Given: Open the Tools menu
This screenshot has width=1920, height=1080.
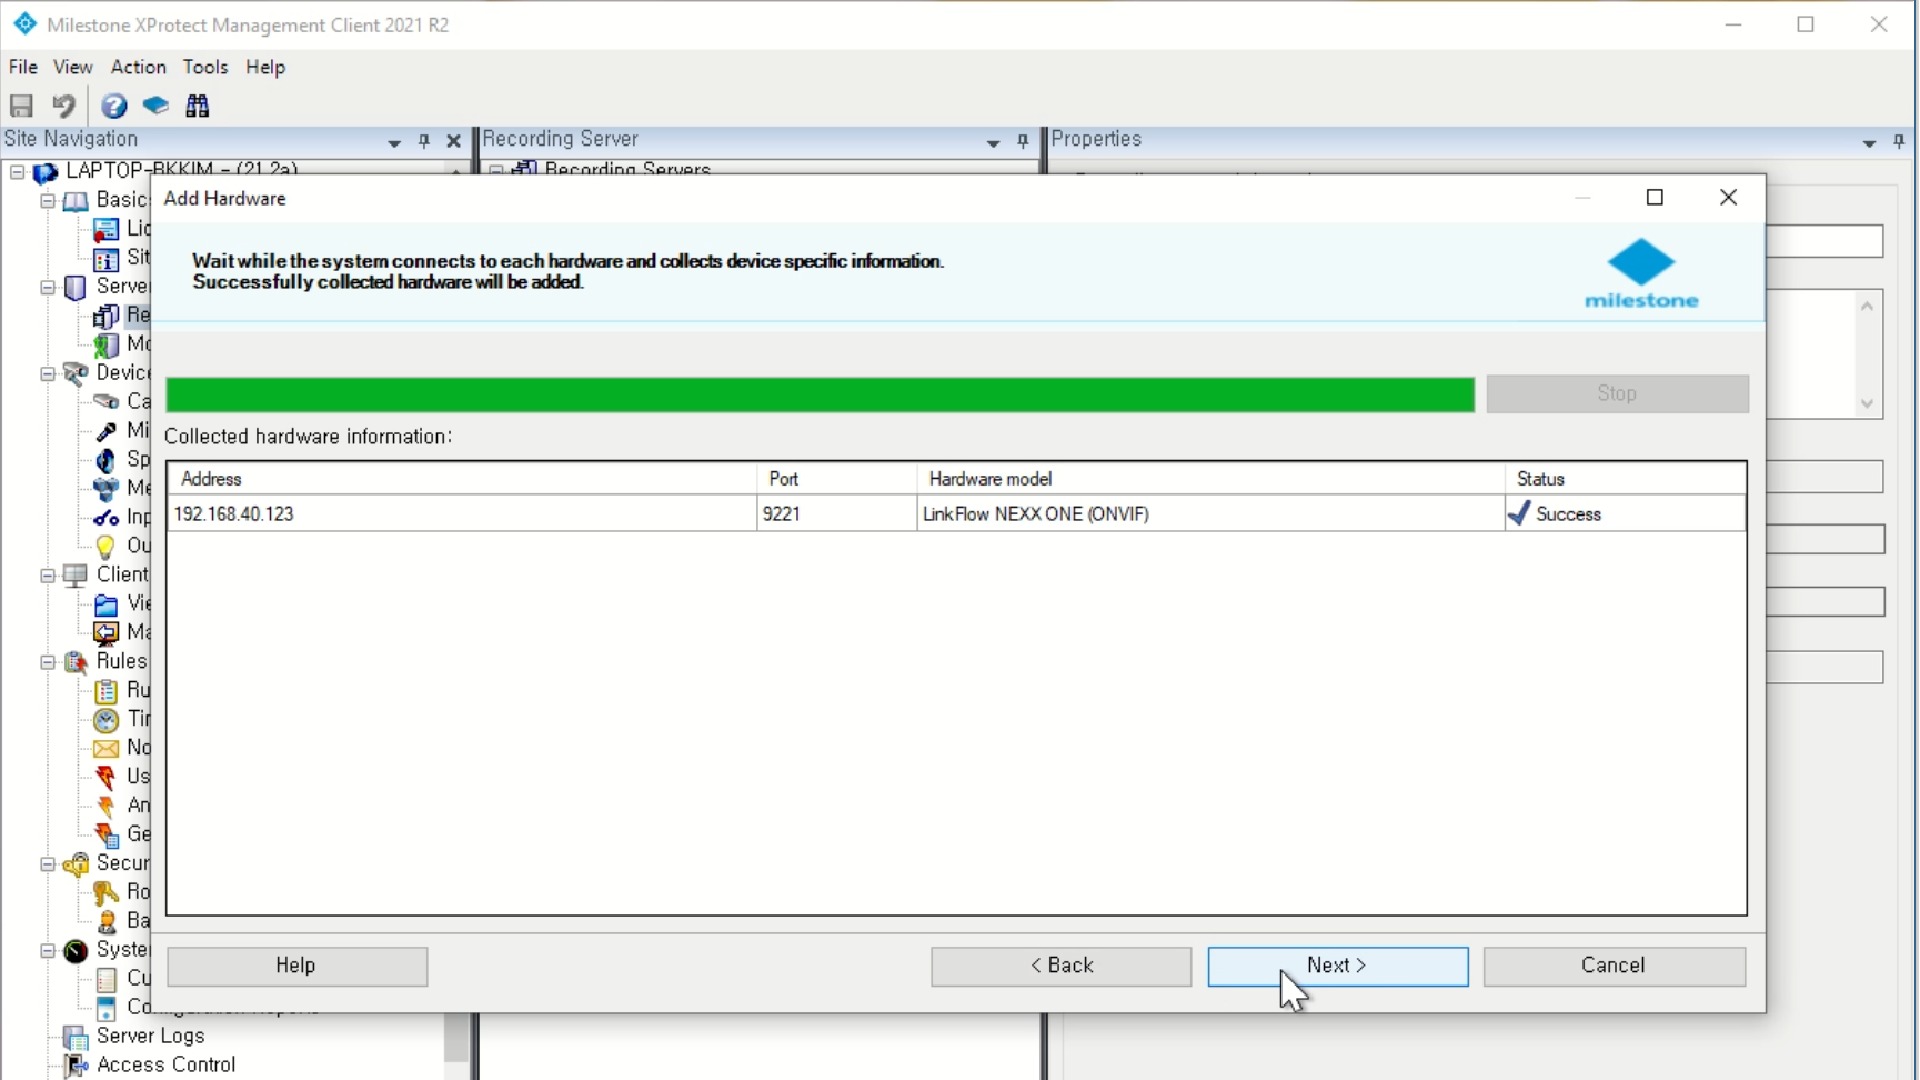Looking at the screenshot, I should (205, 67).
